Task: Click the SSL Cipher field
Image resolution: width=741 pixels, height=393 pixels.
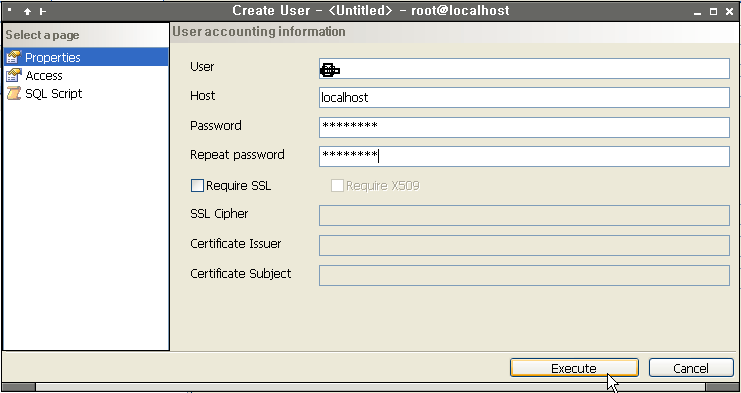Action: coord(525,215)
